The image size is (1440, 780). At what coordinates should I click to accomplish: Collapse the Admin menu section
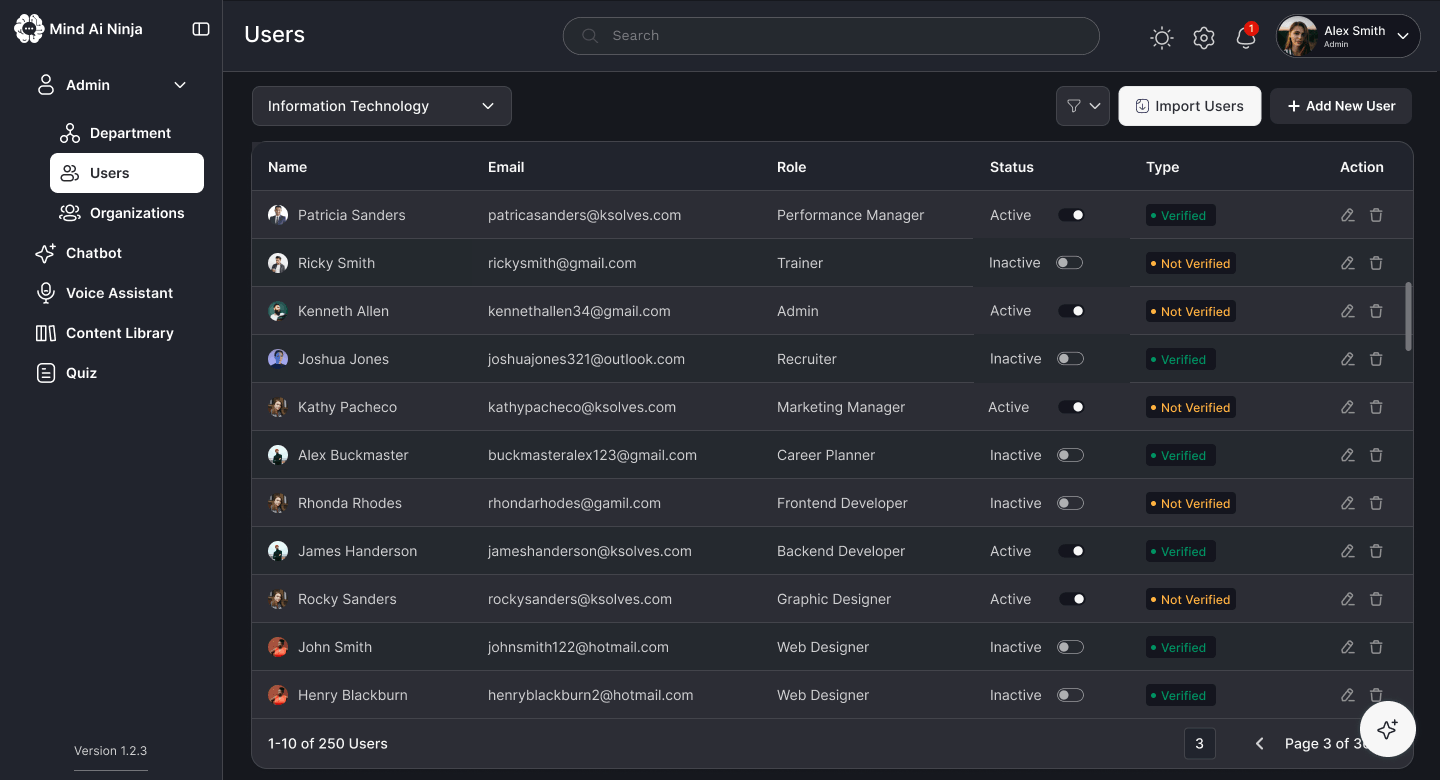click(x=180, y=85)
